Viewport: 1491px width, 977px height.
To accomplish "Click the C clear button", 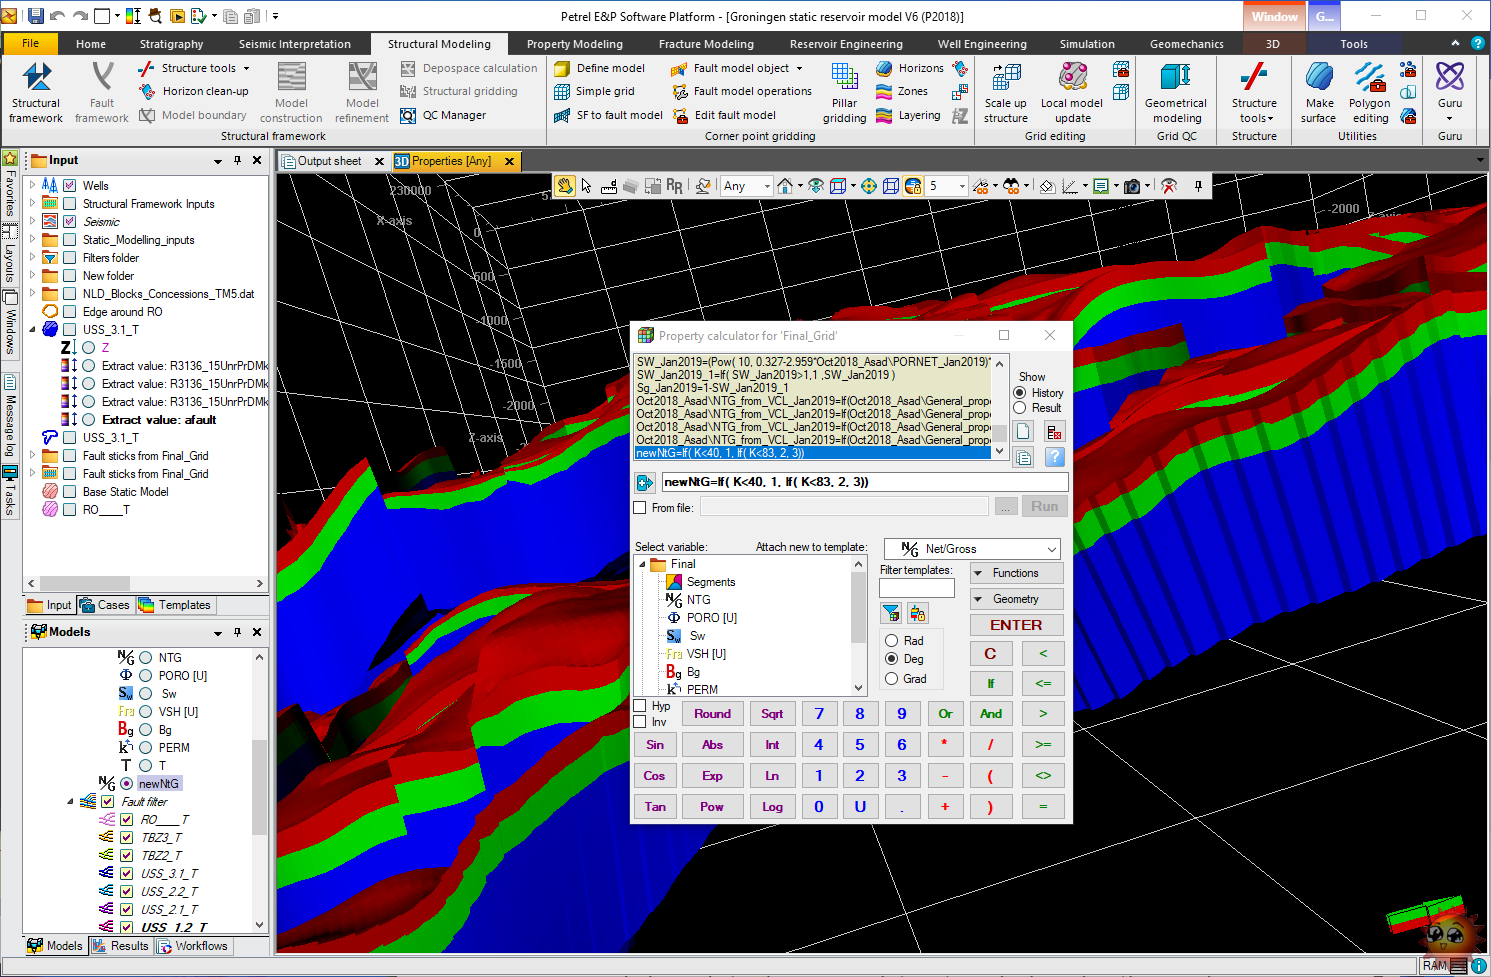I will click(x=991, y=653).
